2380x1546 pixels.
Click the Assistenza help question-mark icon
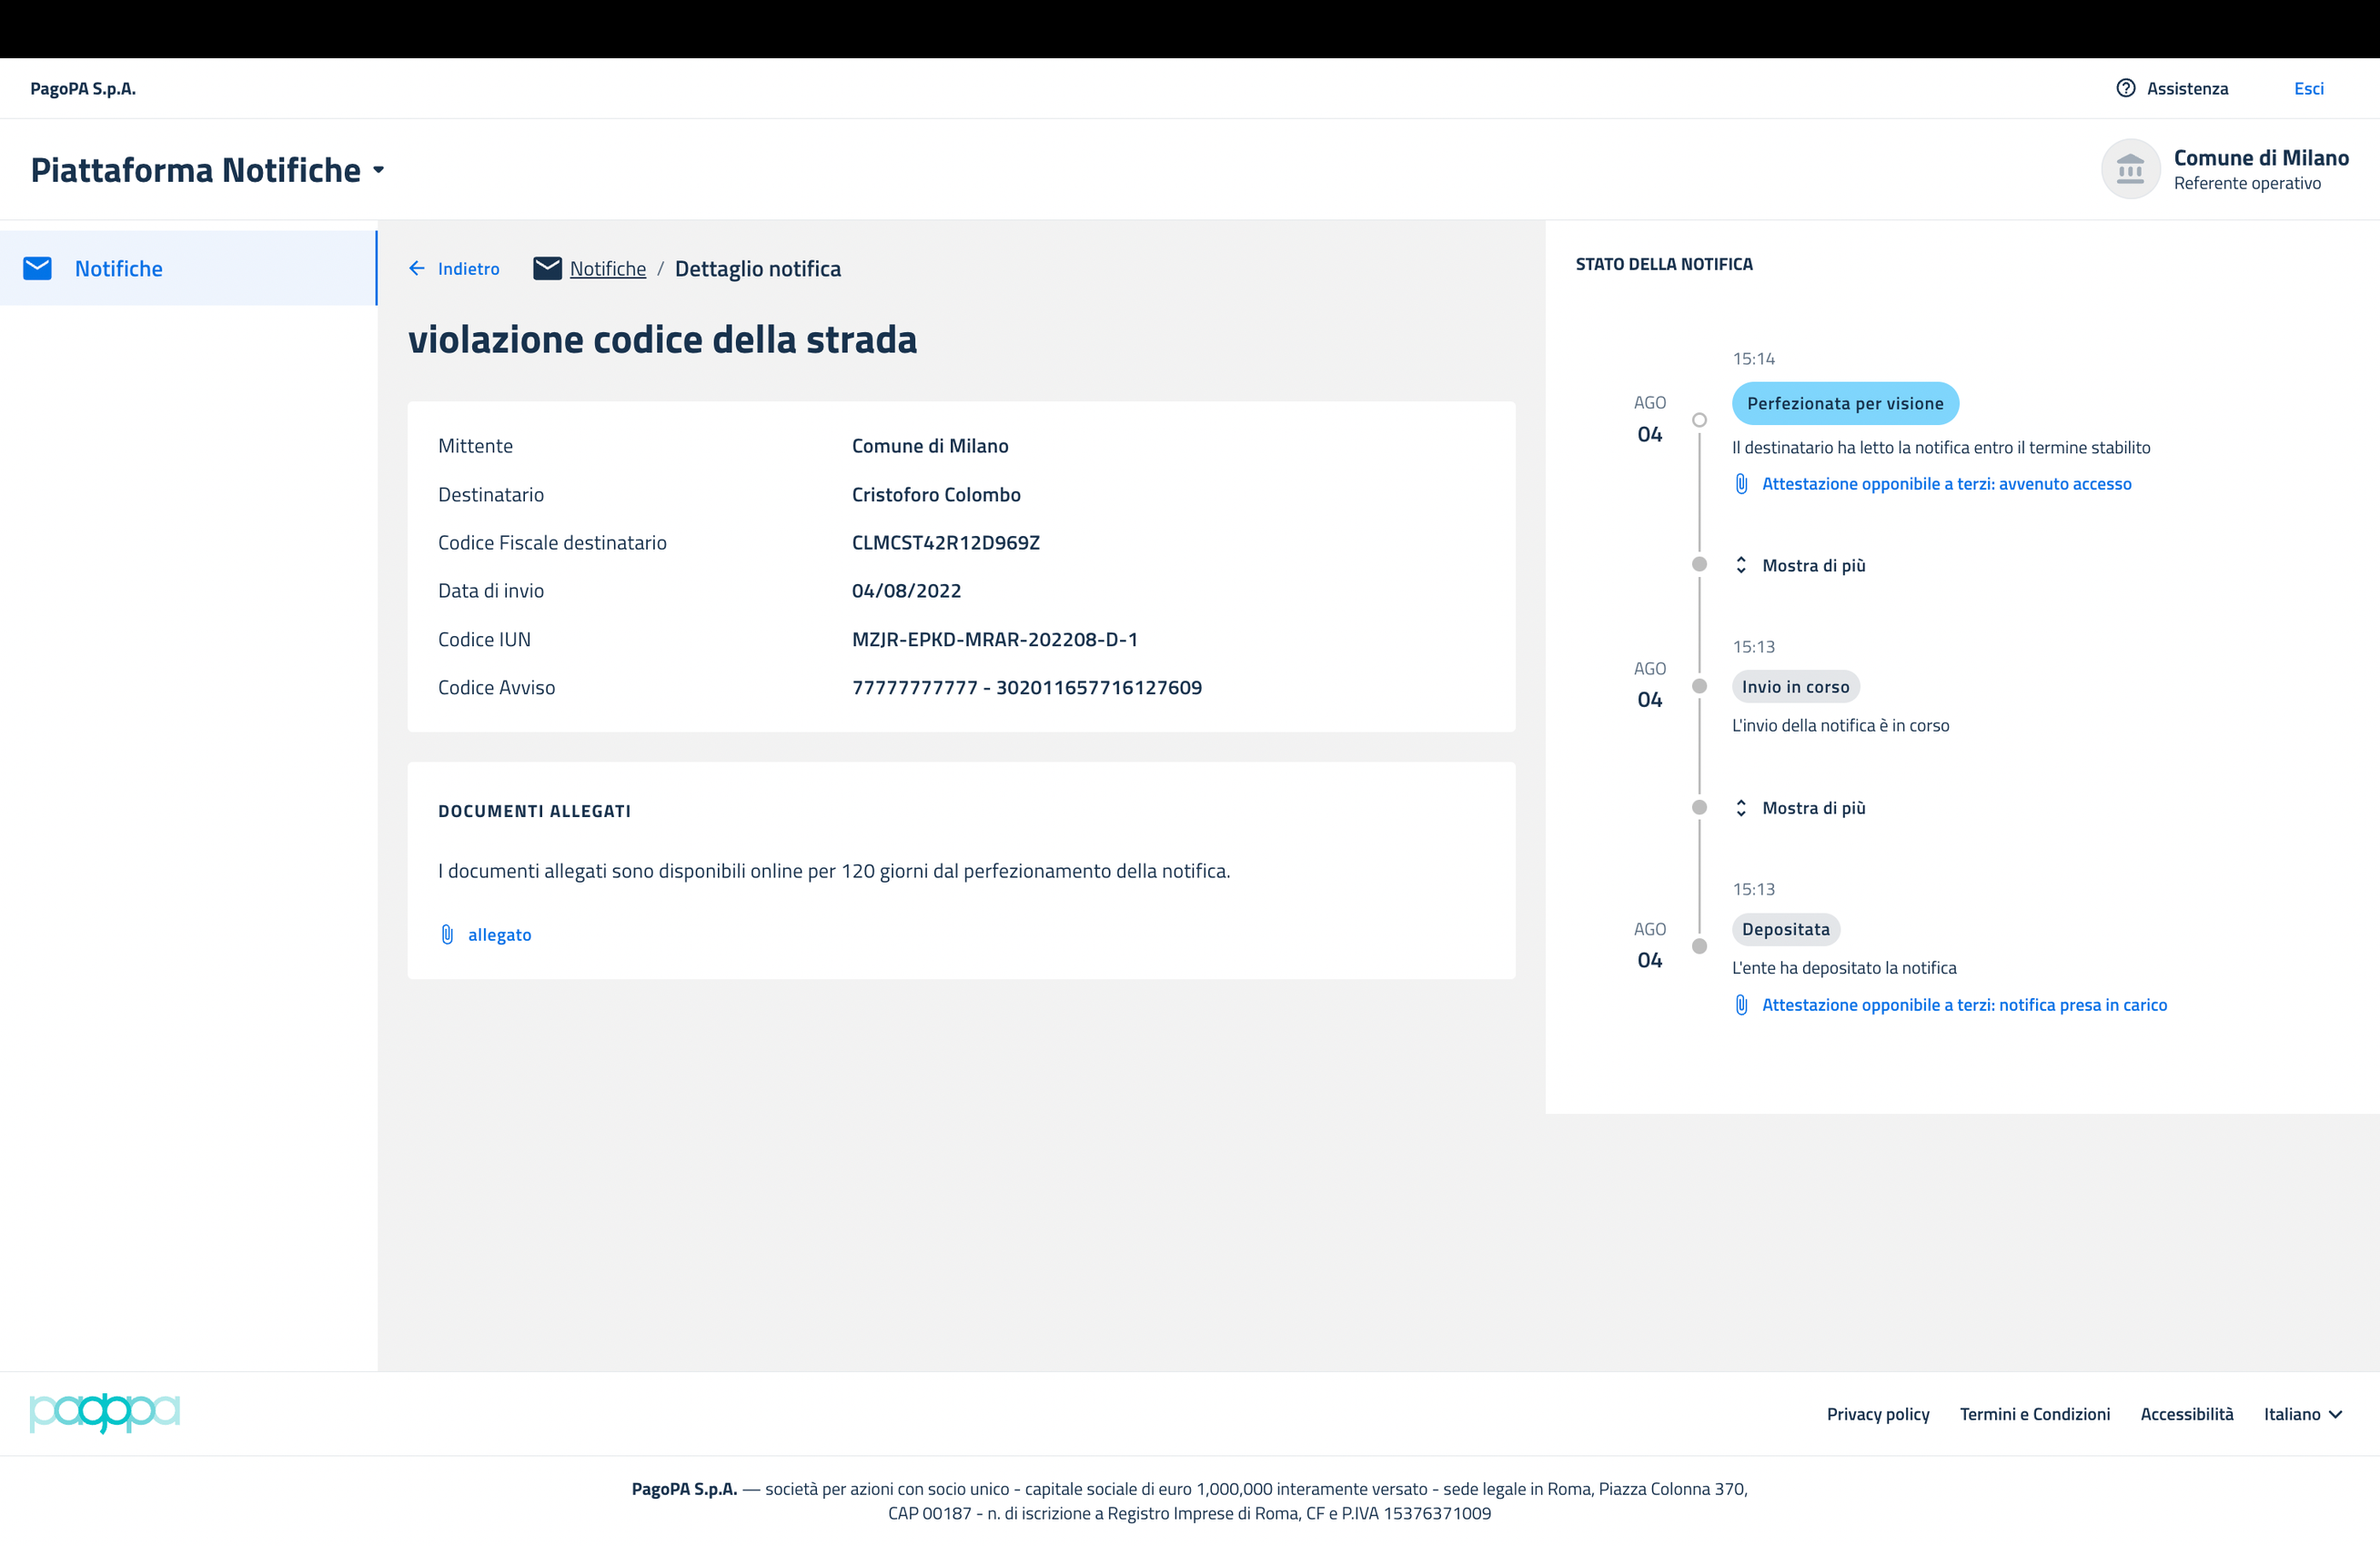click(2125, 88)
